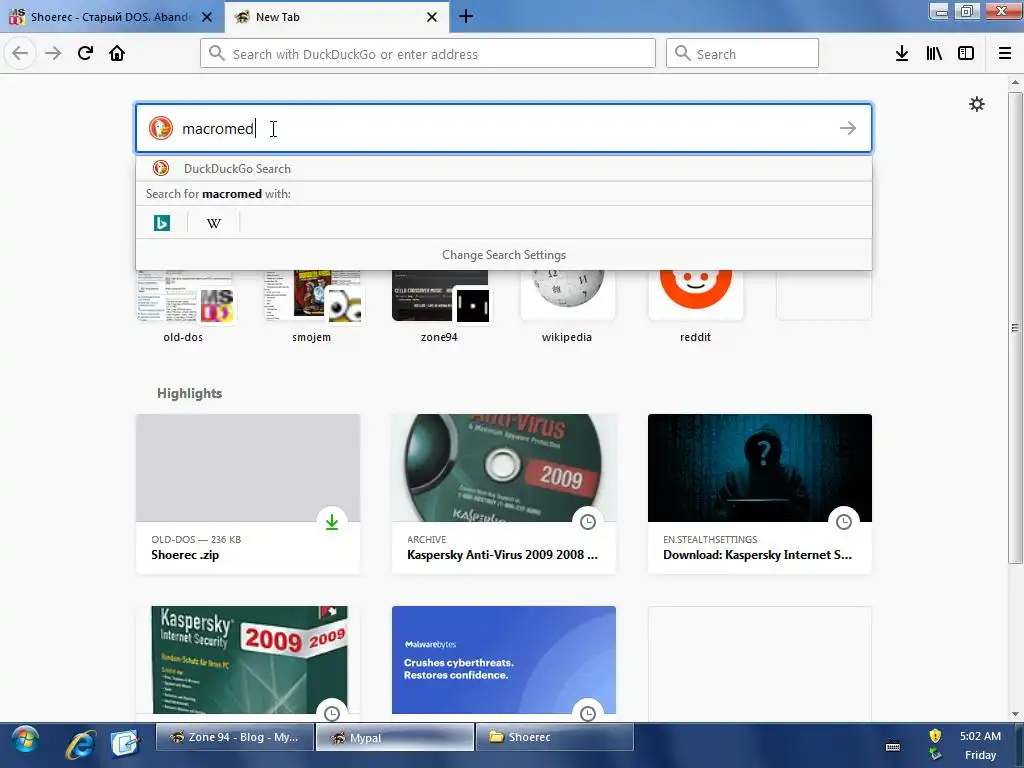Click the security shield tray icon
Screen dimensions: 1024x768
pyautogui.click(x=935, y=735)
